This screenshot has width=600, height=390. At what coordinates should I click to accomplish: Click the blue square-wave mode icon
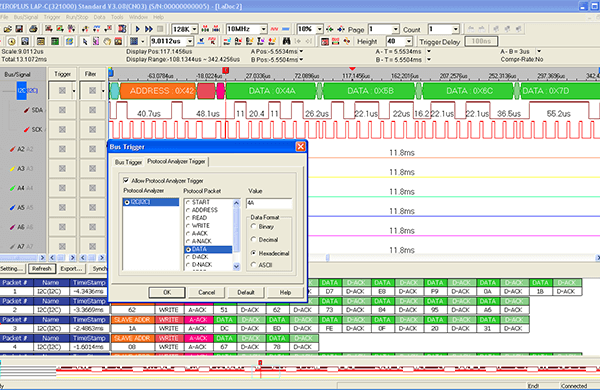point(285,29)
